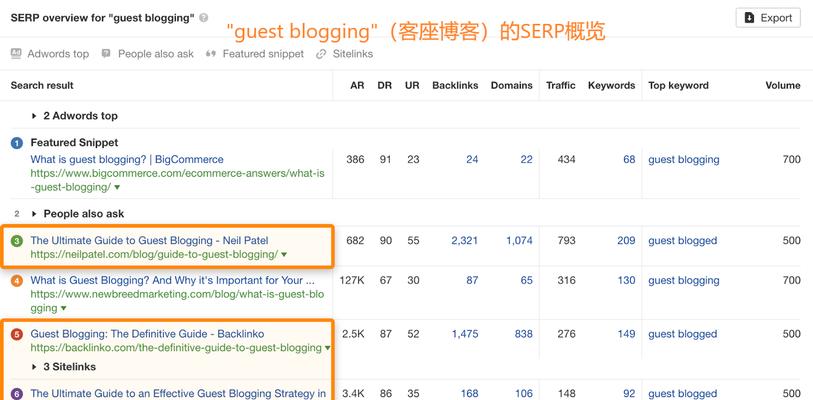Click AR value 127K for newbreedmarketing
This screenshot has height=400, width=813.
pyautogui.click(x=352, y=280)
